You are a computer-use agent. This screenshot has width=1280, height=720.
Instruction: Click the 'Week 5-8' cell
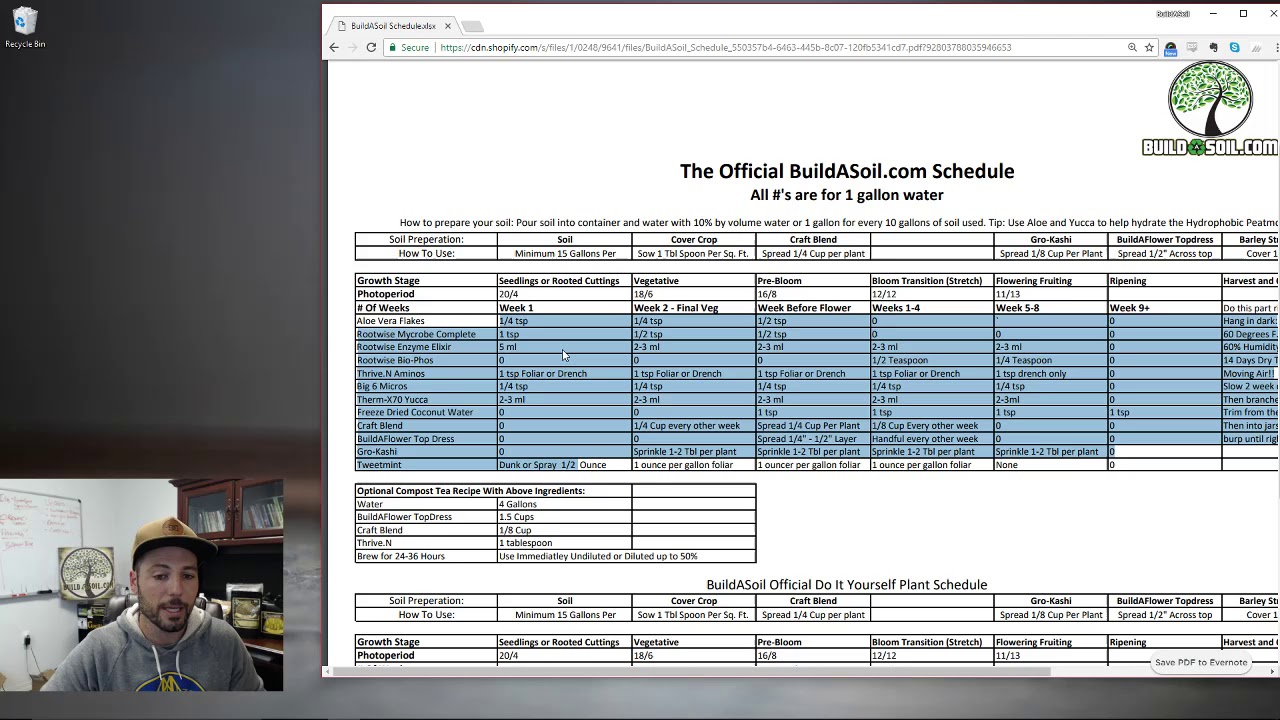[x=1050, y=308]
